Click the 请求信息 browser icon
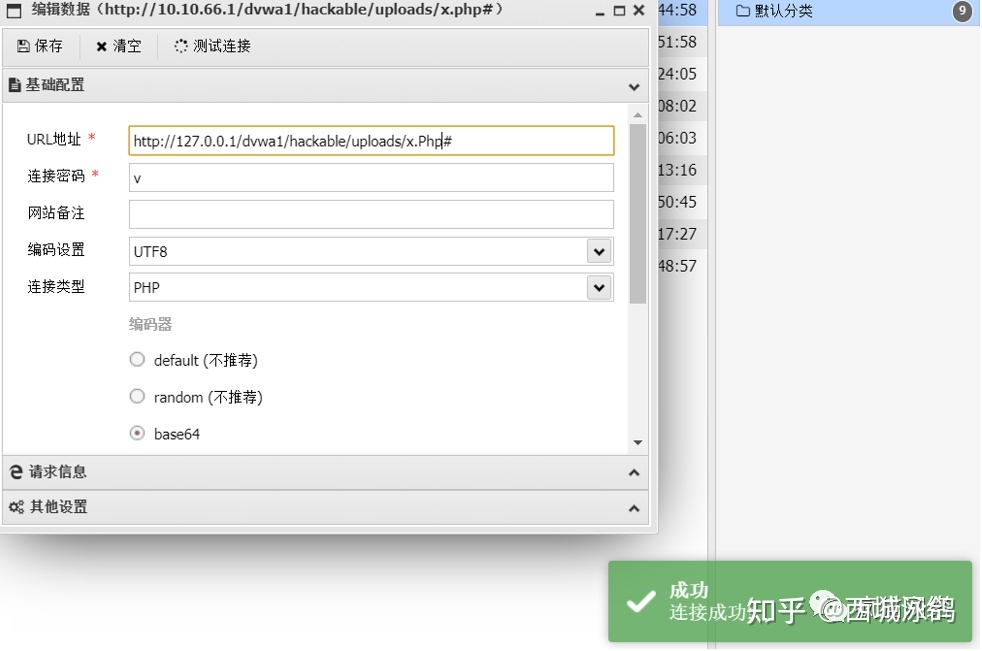Image resolution: width=982 pixels, height=651 pixels. pos(16,472)
